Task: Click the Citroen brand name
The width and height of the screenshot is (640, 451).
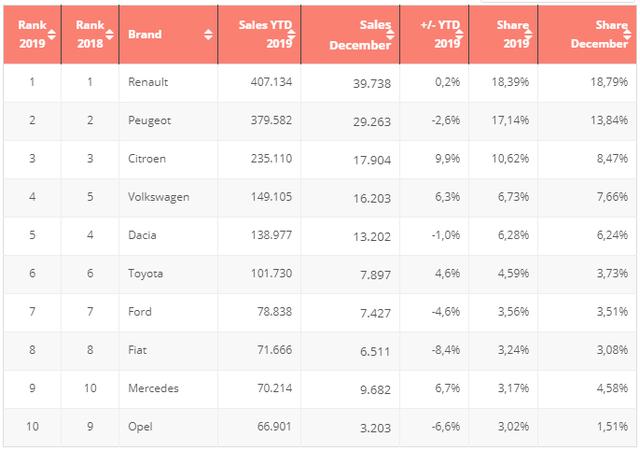Action: click(x=148, y=159)
